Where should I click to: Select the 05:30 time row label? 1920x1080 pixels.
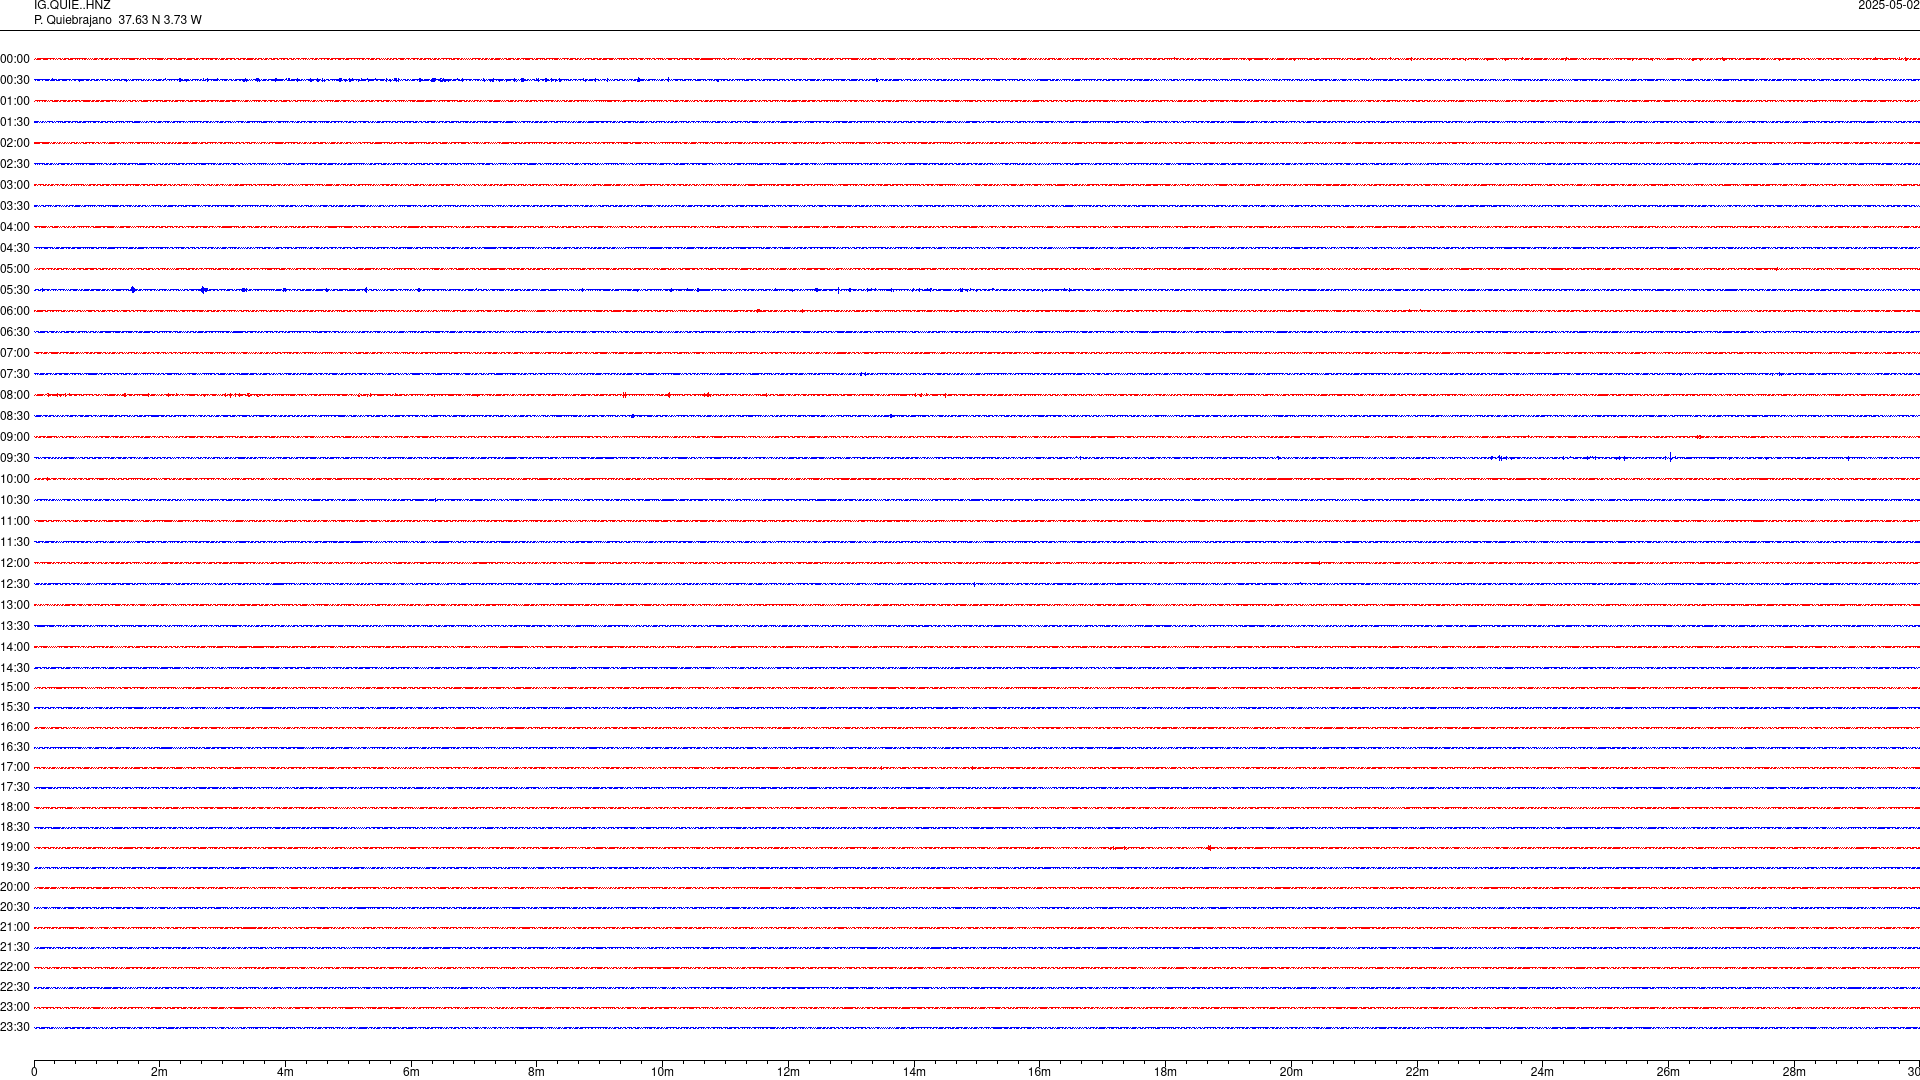(x=15, y=290)
